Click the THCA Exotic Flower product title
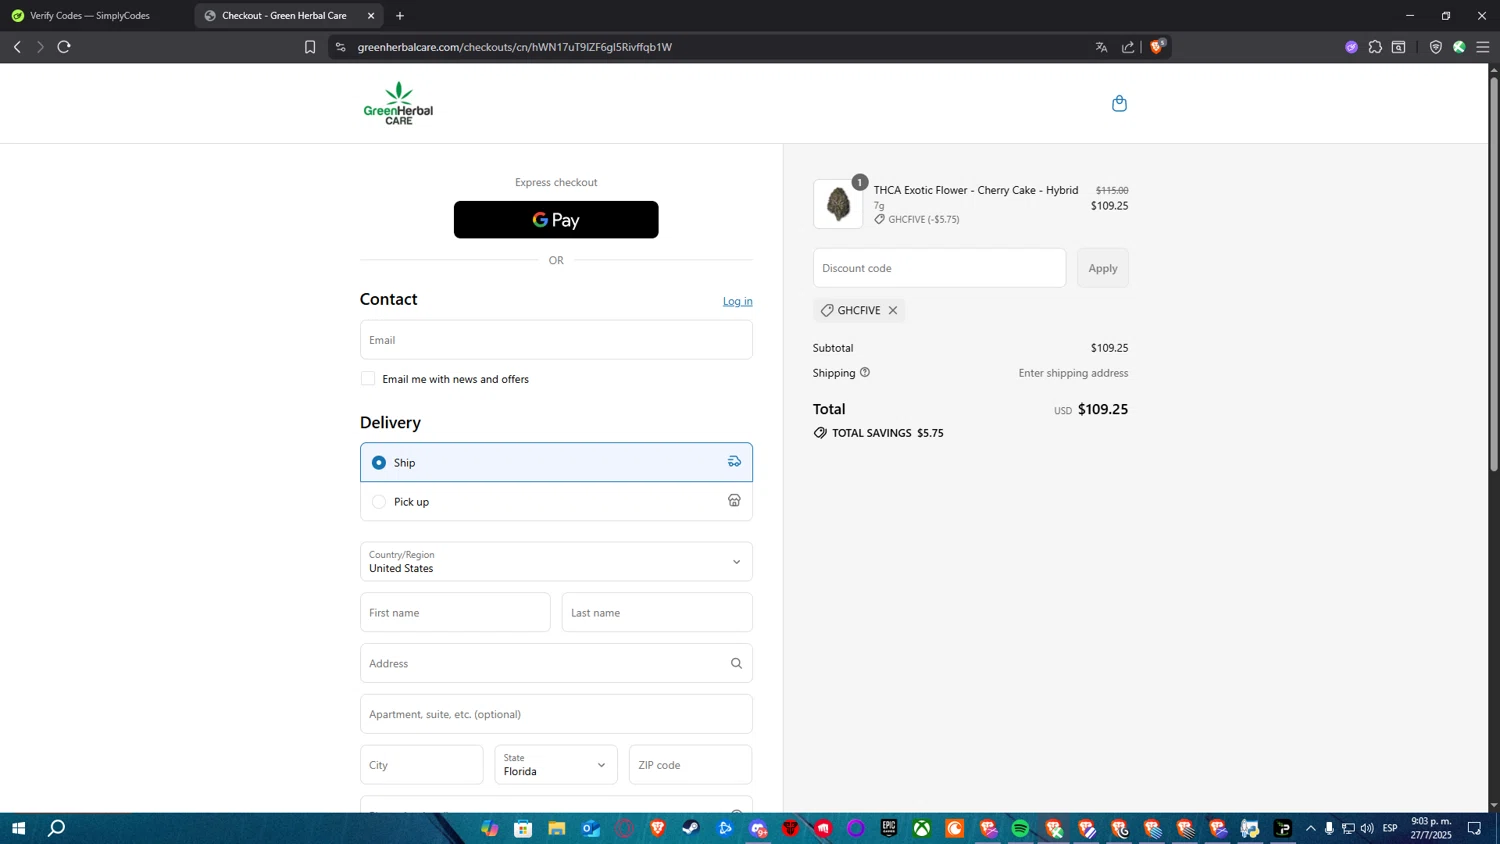 tap(976, 190)
